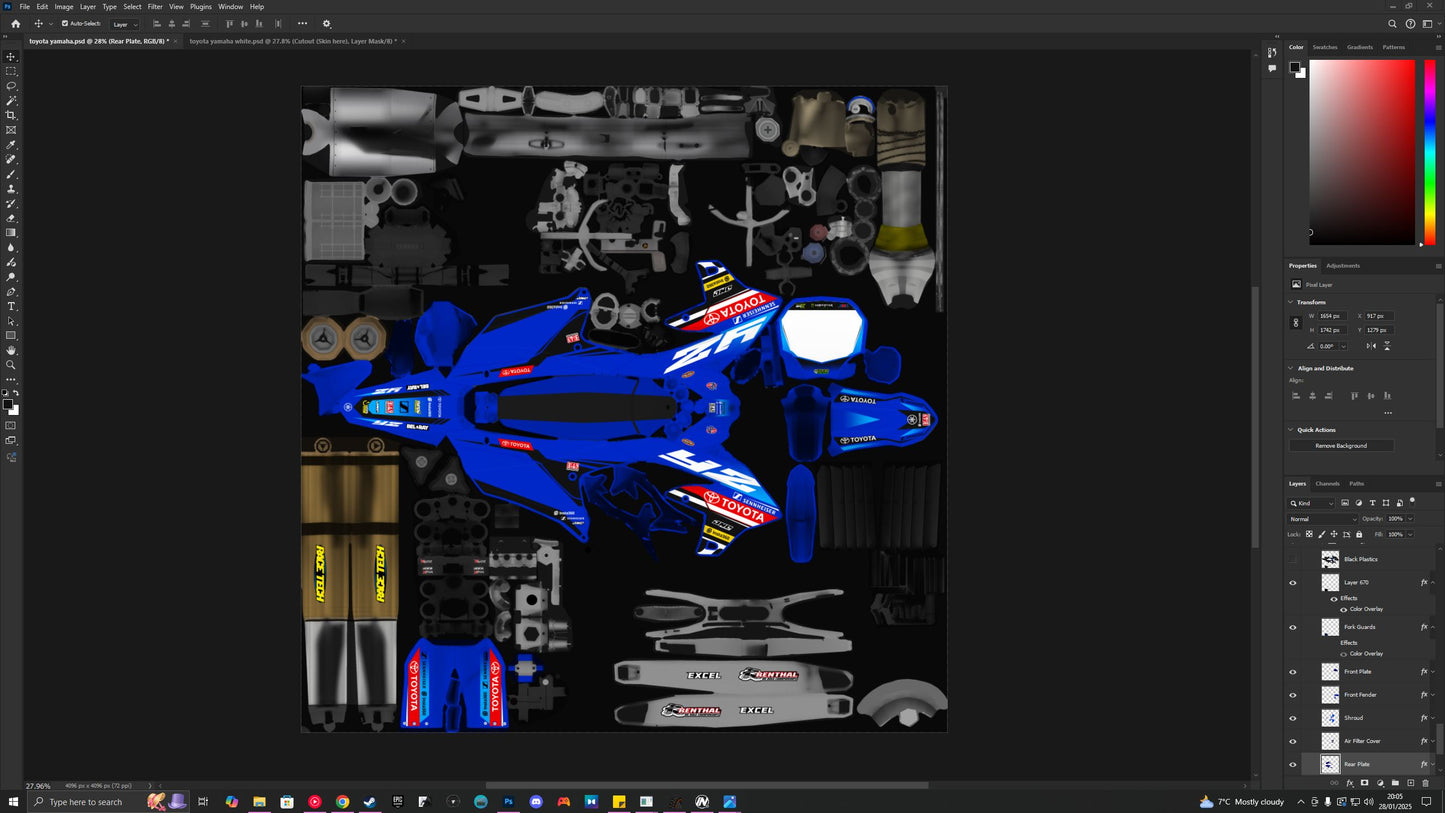
Task: Hide the Shroud layer
Action: coord(1292,718)
